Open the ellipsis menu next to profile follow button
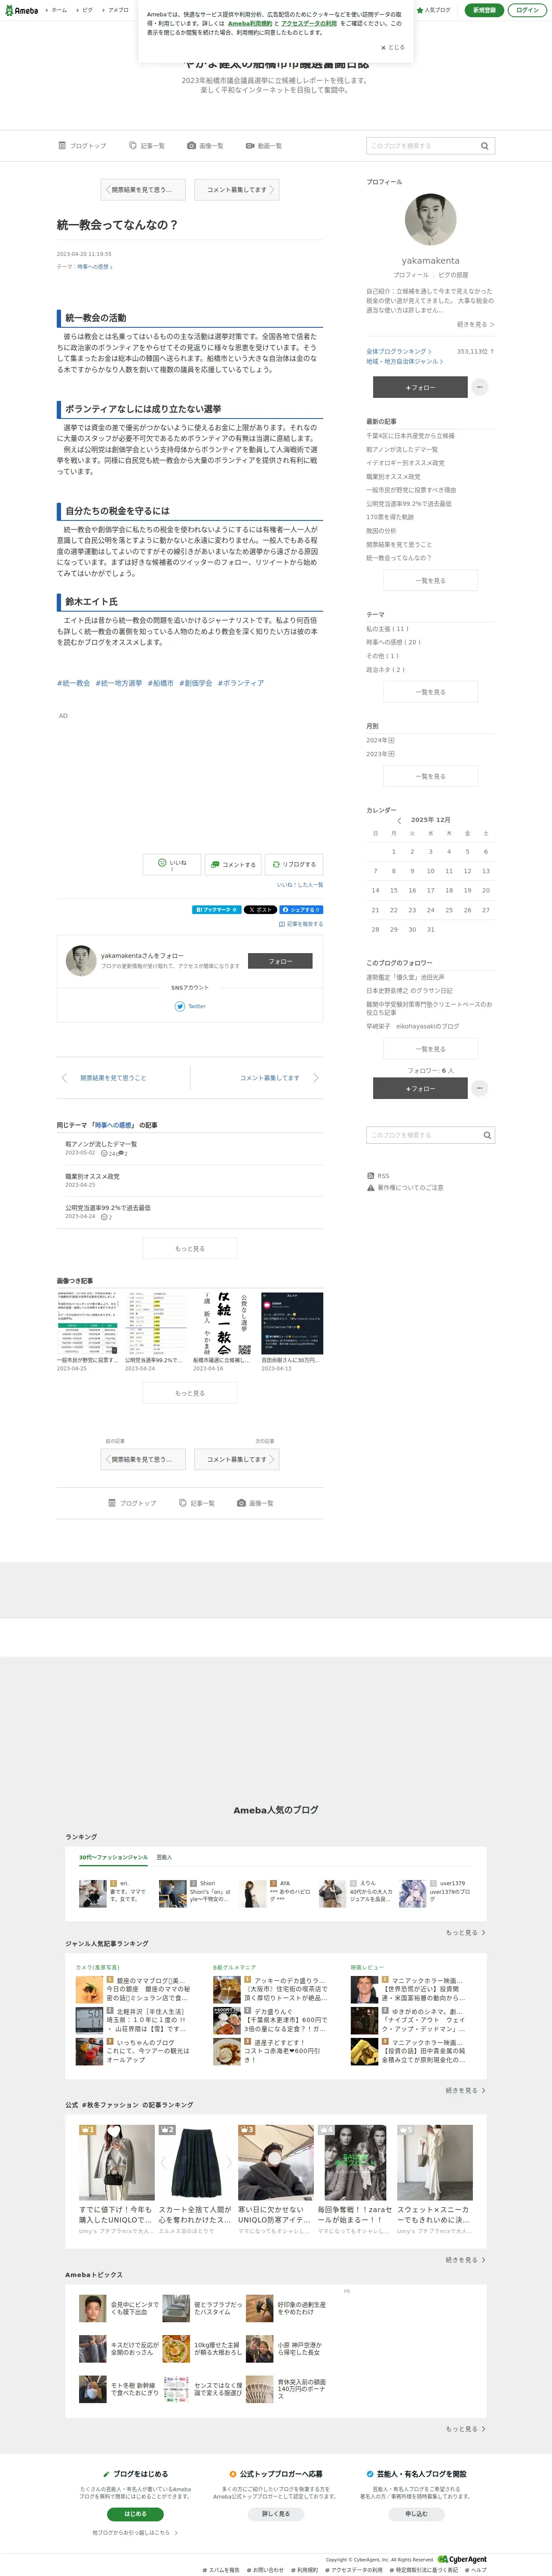This screenshot has width=552, height=2576. pos(480,387)
